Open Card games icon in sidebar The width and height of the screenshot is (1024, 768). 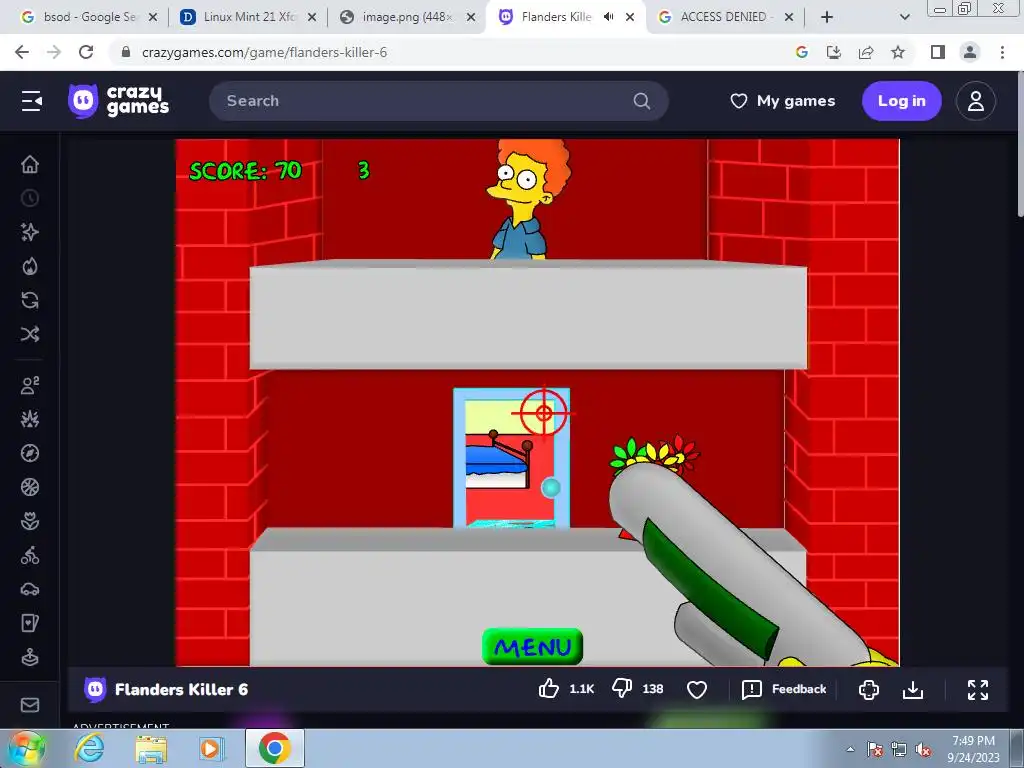coord(30,624)
